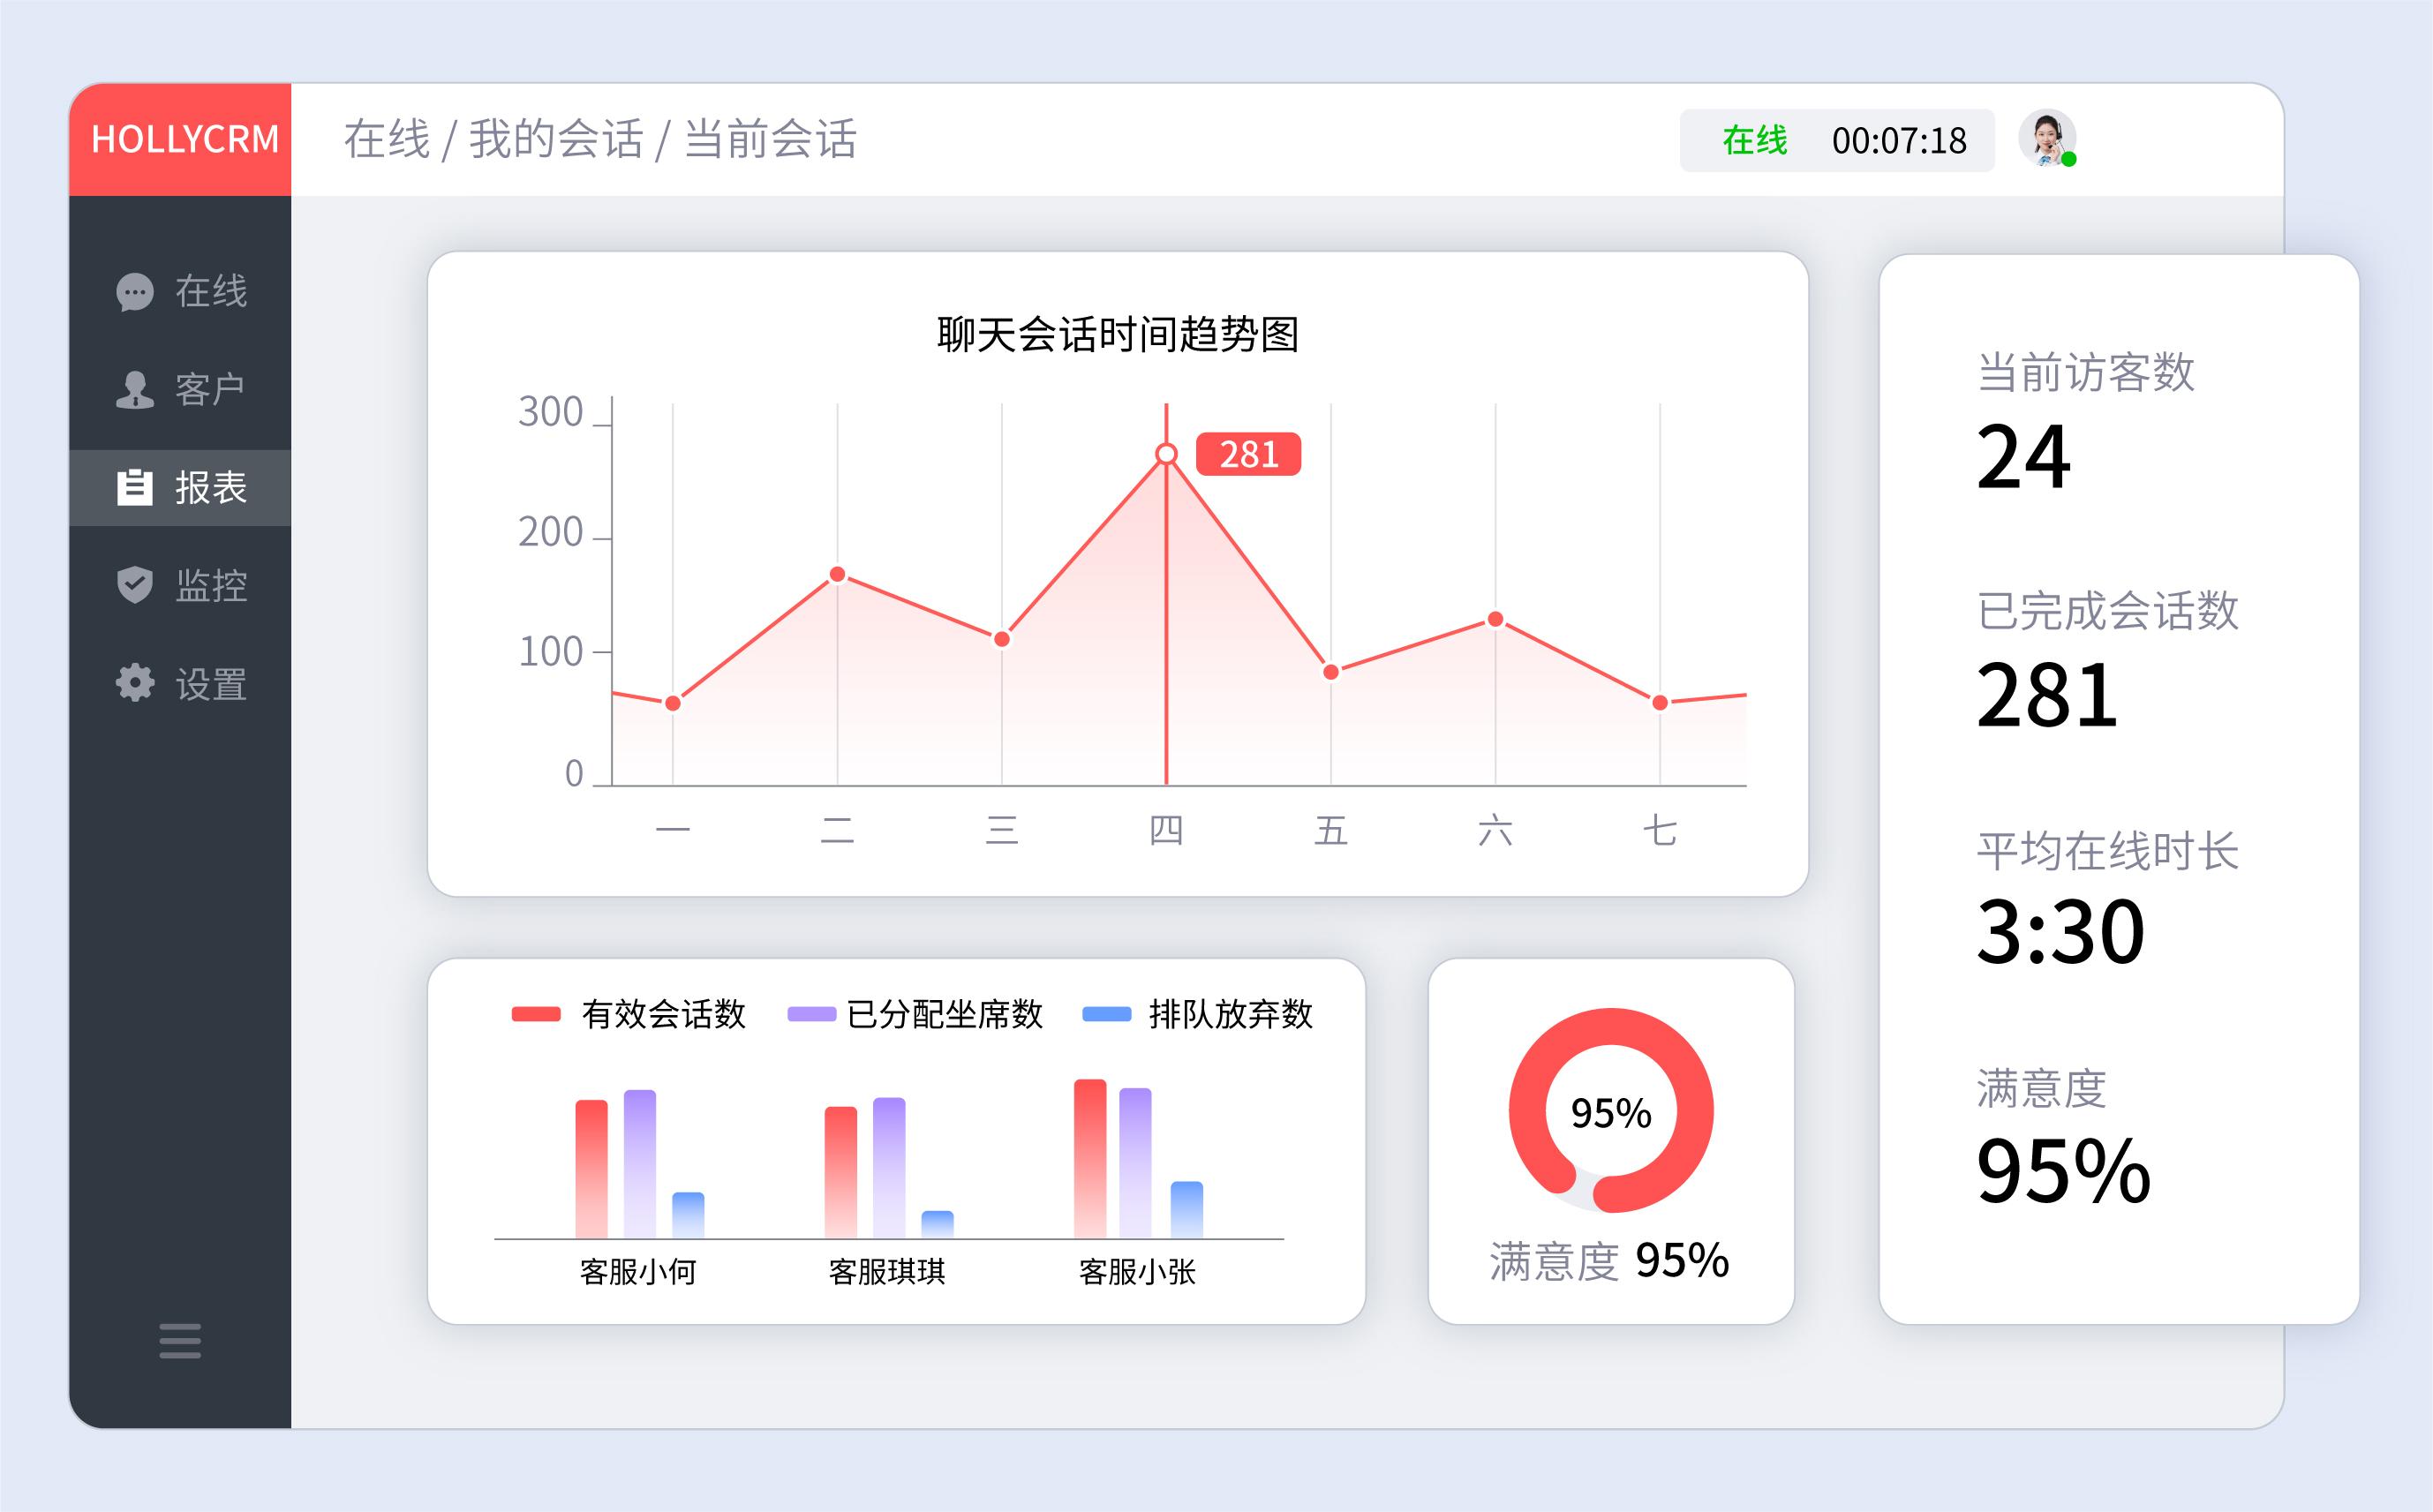Click the chat bubble icon beside 在线
Viewport: 2433px width, 1512px height.
tap(135, 292)
